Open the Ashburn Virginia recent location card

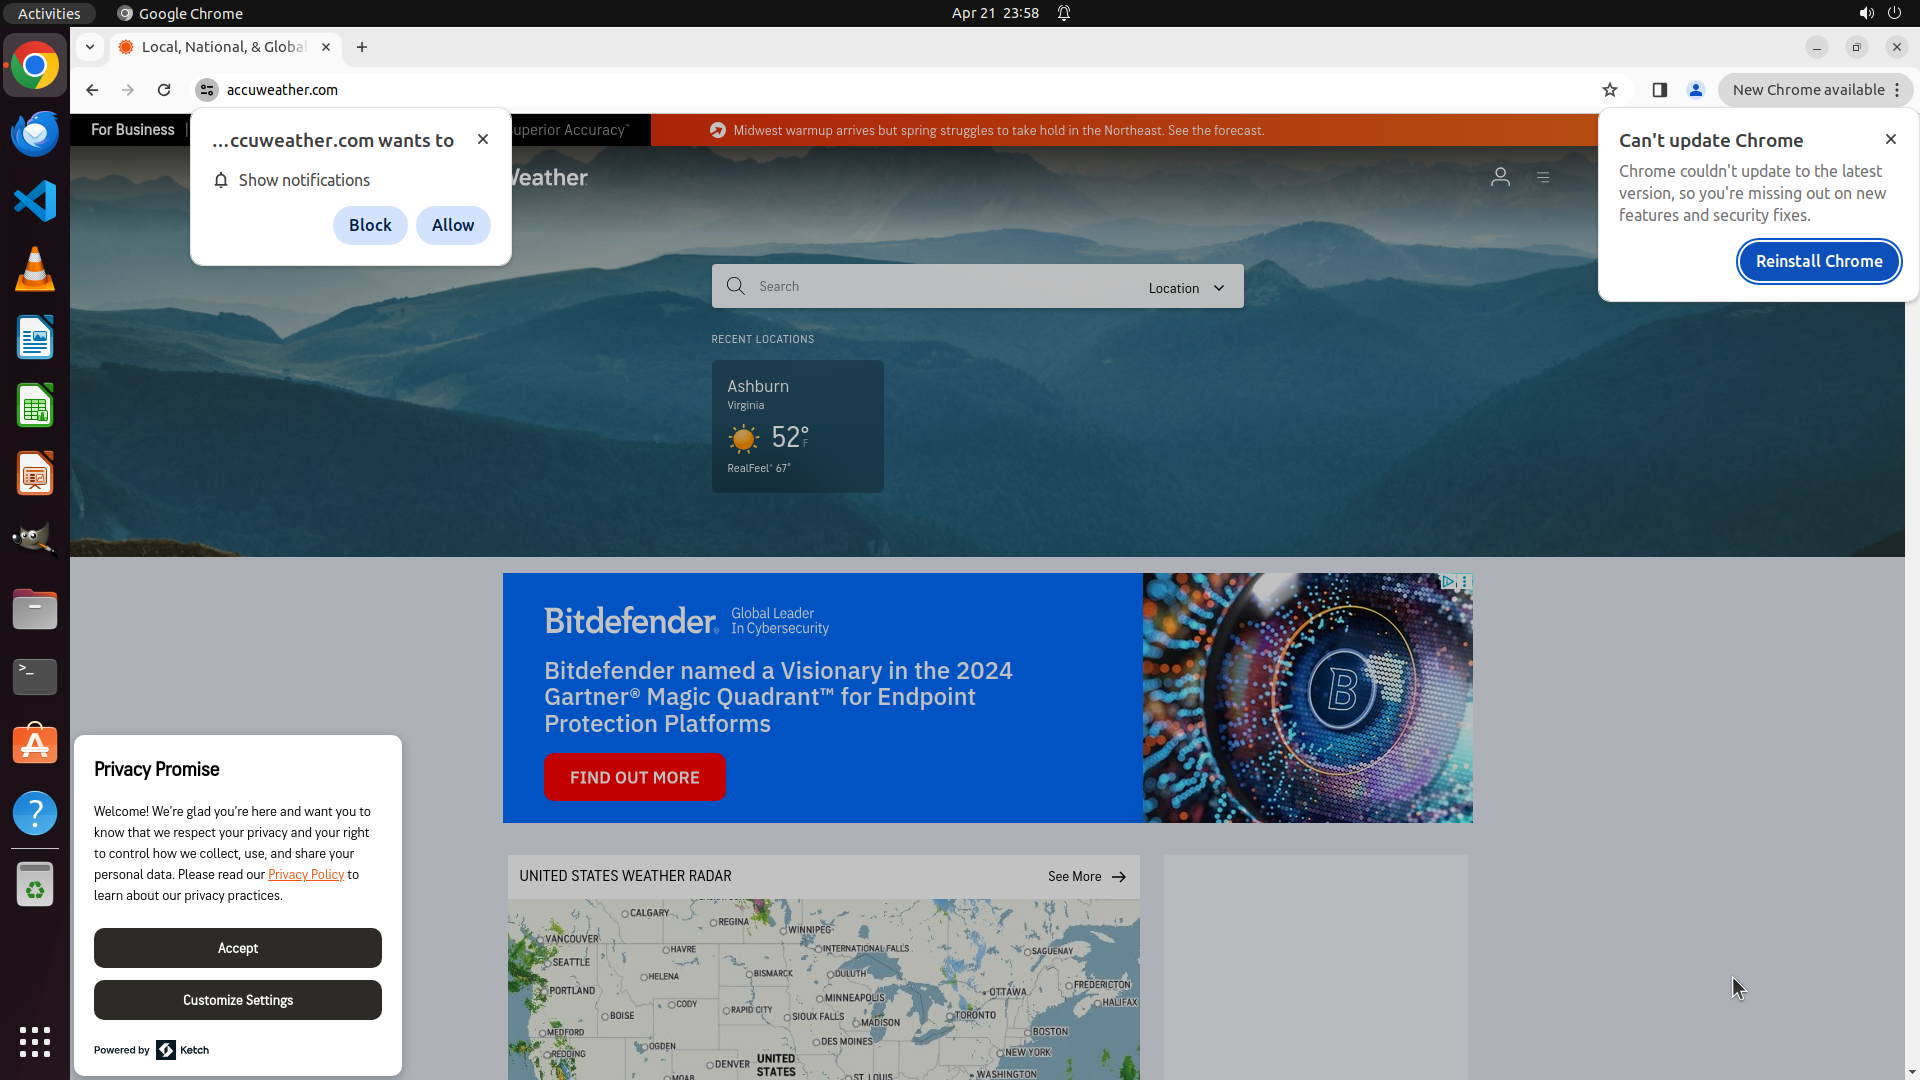797,426
